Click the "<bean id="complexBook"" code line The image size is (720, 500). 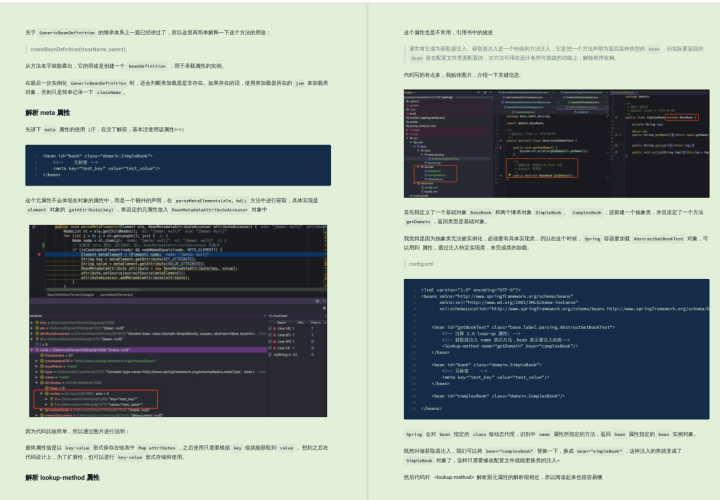[498, 396]
